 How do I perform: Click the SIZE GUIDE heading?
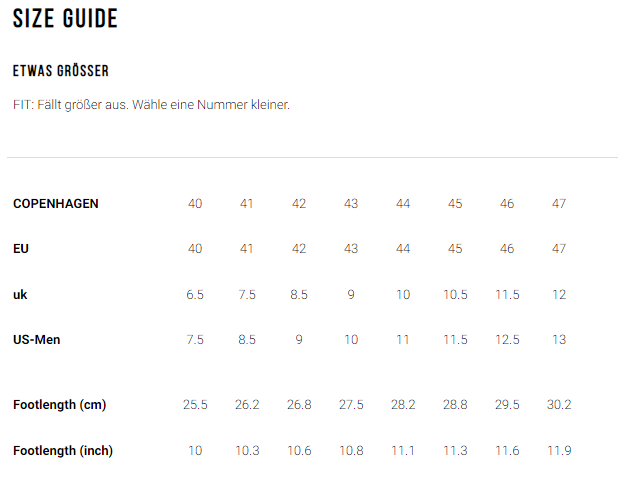65,19
